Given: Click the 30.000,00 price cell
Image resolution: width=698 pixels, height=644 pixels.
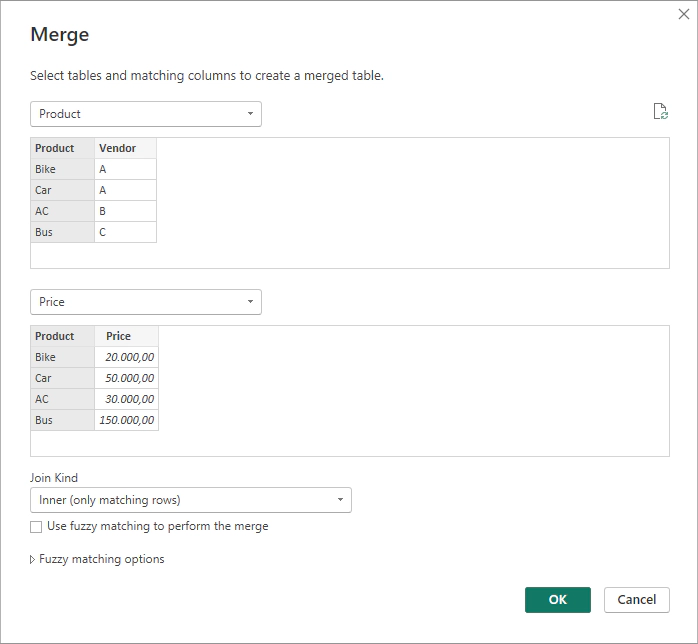Looking at the screenshot, I should [x=126, y=399].
